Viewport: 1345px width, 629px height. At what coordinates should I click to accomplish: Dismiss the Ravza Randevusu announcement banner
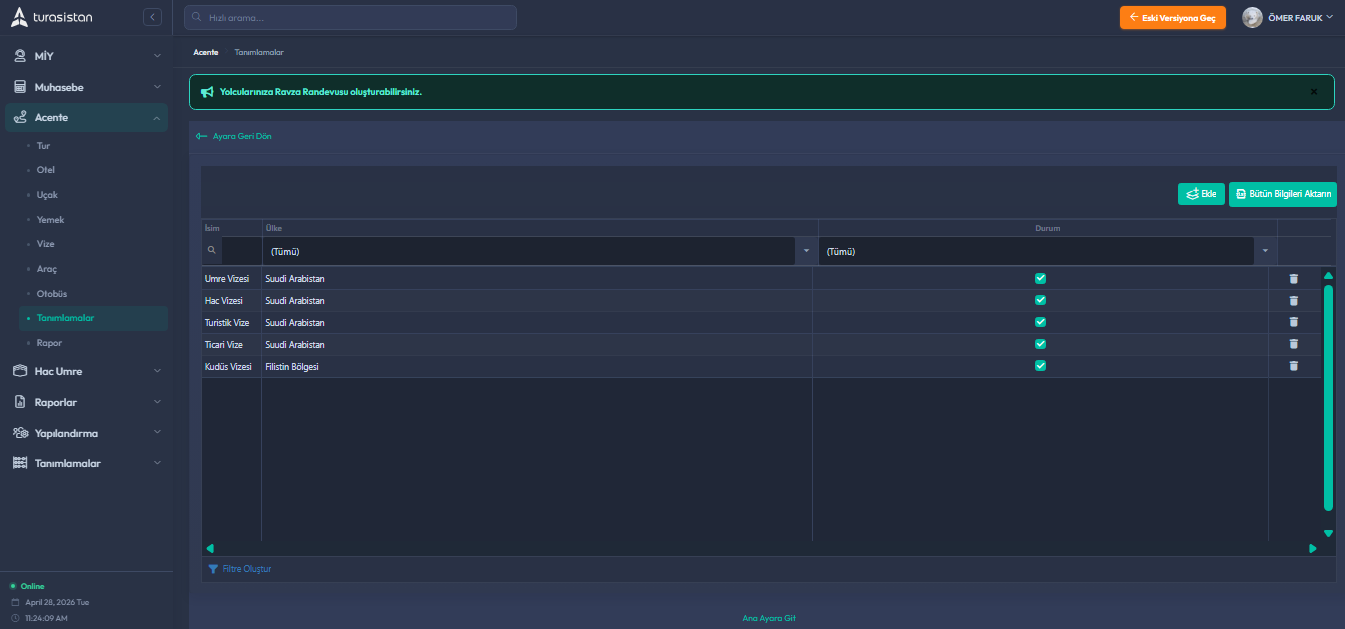click(x=1314, y=92)
